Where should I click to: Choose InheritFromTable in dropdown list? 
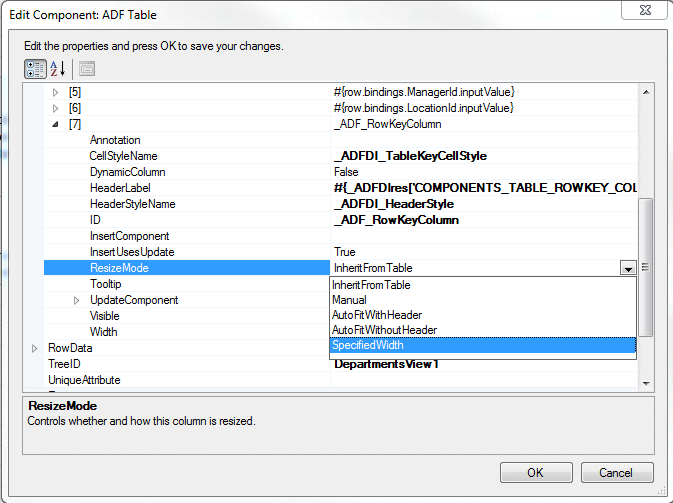pyautogui.click(x=483, y=285)
